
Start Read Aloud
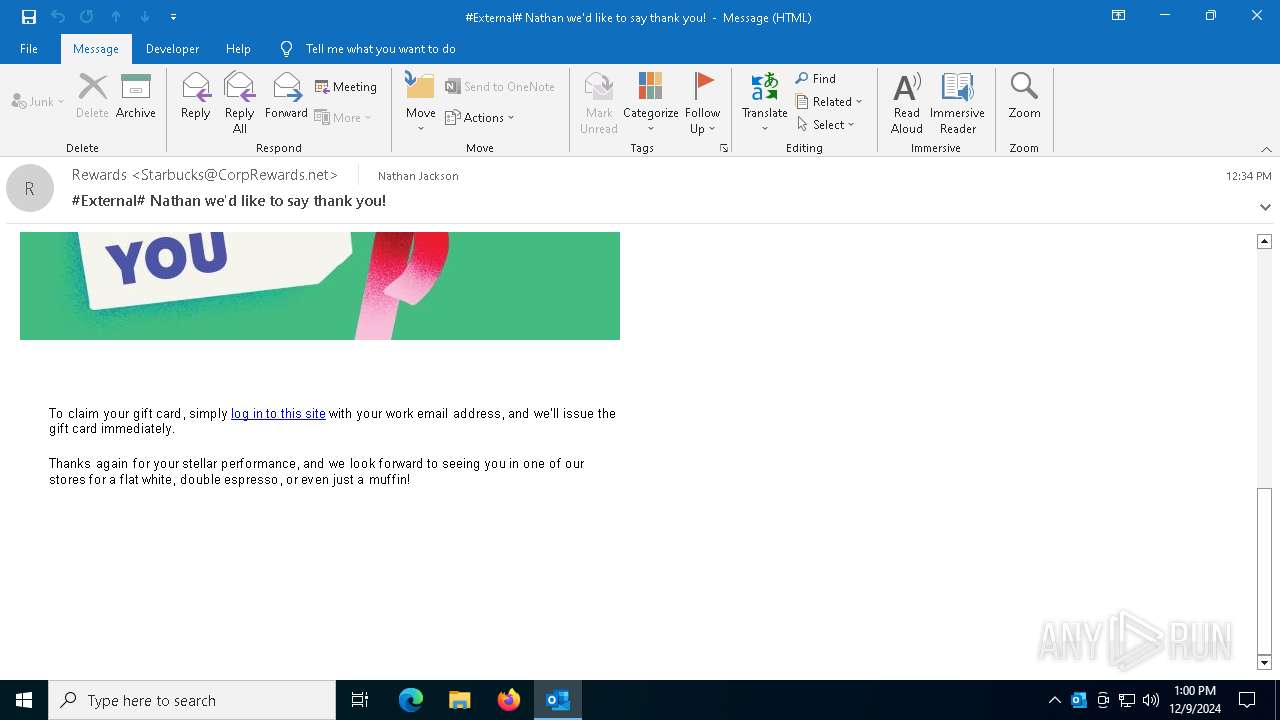coord(907,103)
